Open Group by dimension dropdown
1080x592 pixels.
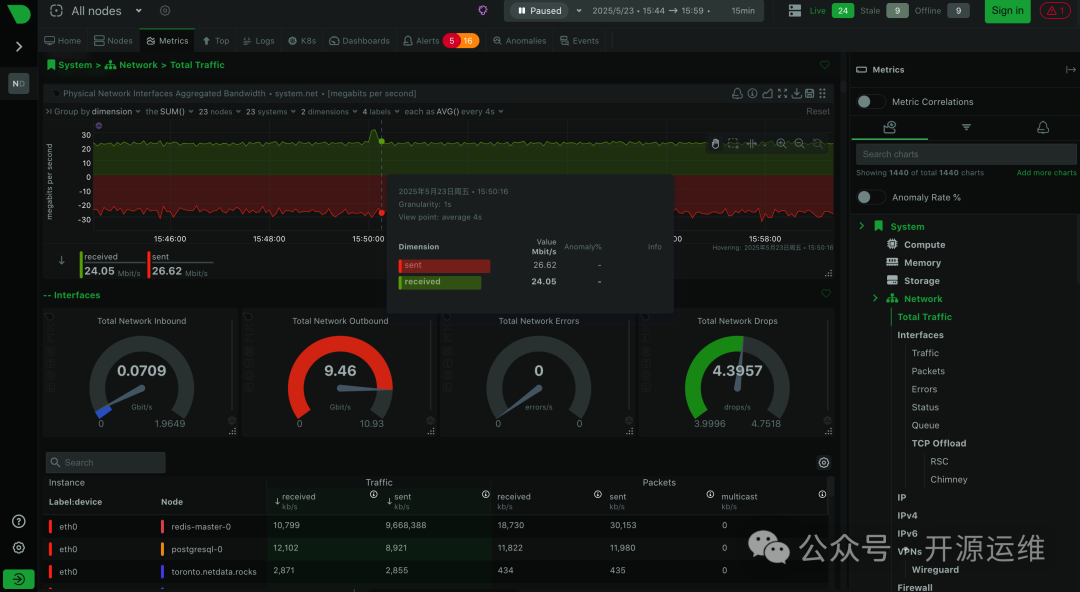(x=96, y=112)
